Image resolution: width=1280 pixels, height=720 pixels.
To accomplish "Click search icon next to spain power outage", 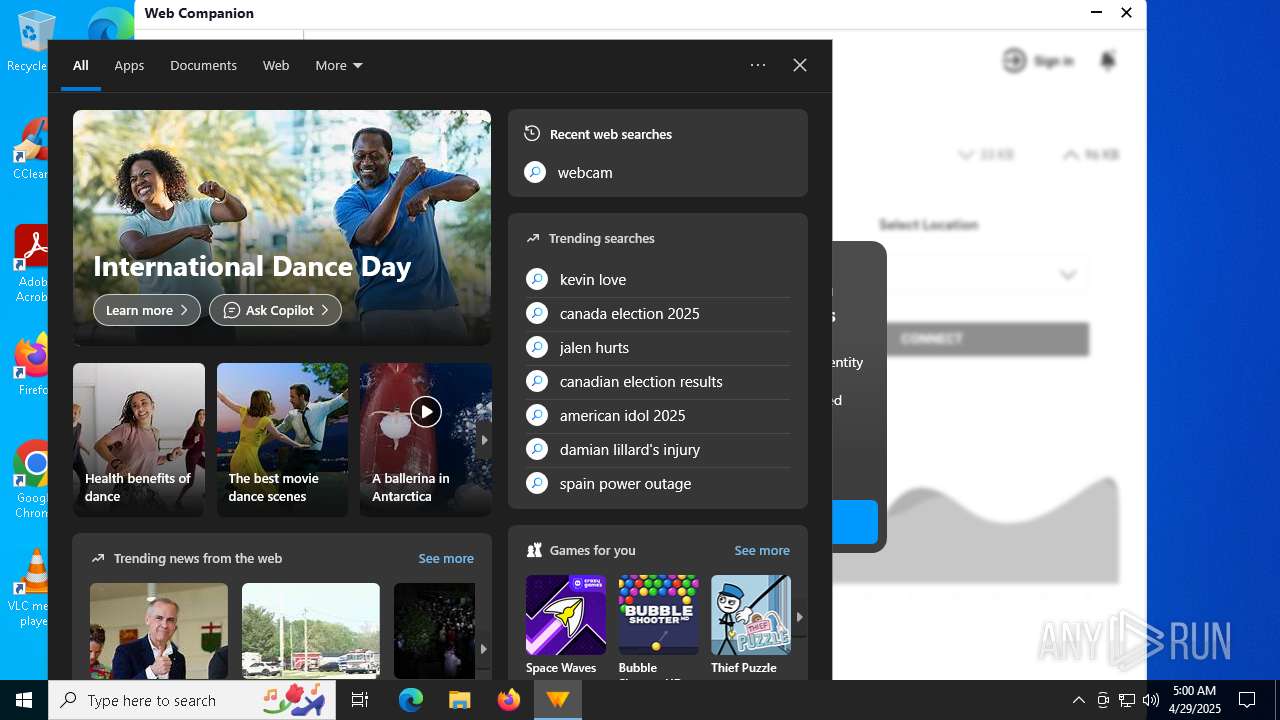I will point(537,484).
